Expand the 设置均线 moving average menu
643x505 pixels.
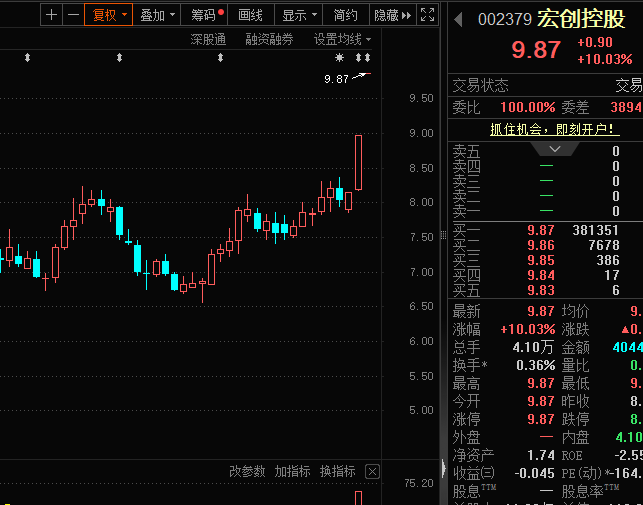342,39
